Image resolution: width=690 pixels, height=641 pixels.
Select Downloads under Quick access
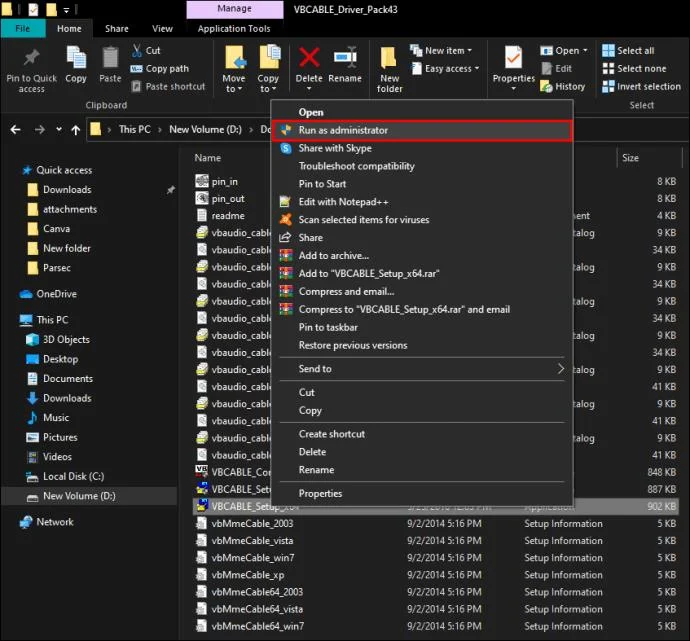(67, 190)
